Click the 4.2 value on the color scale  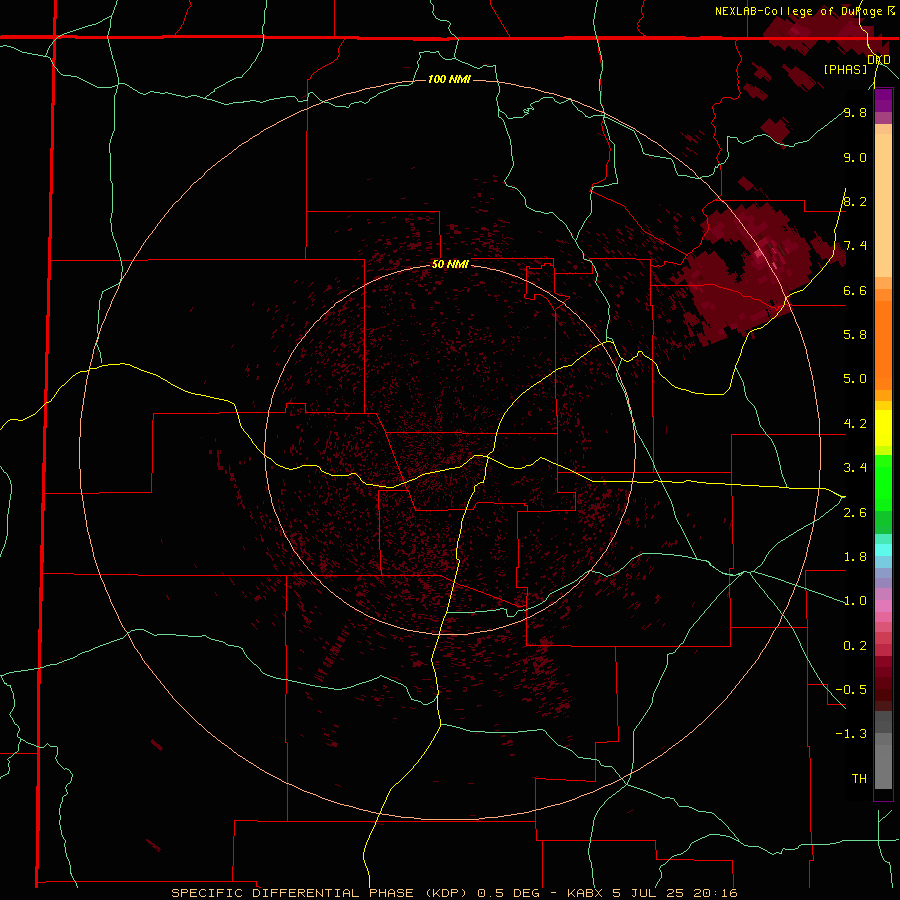[x=855, y=424]
